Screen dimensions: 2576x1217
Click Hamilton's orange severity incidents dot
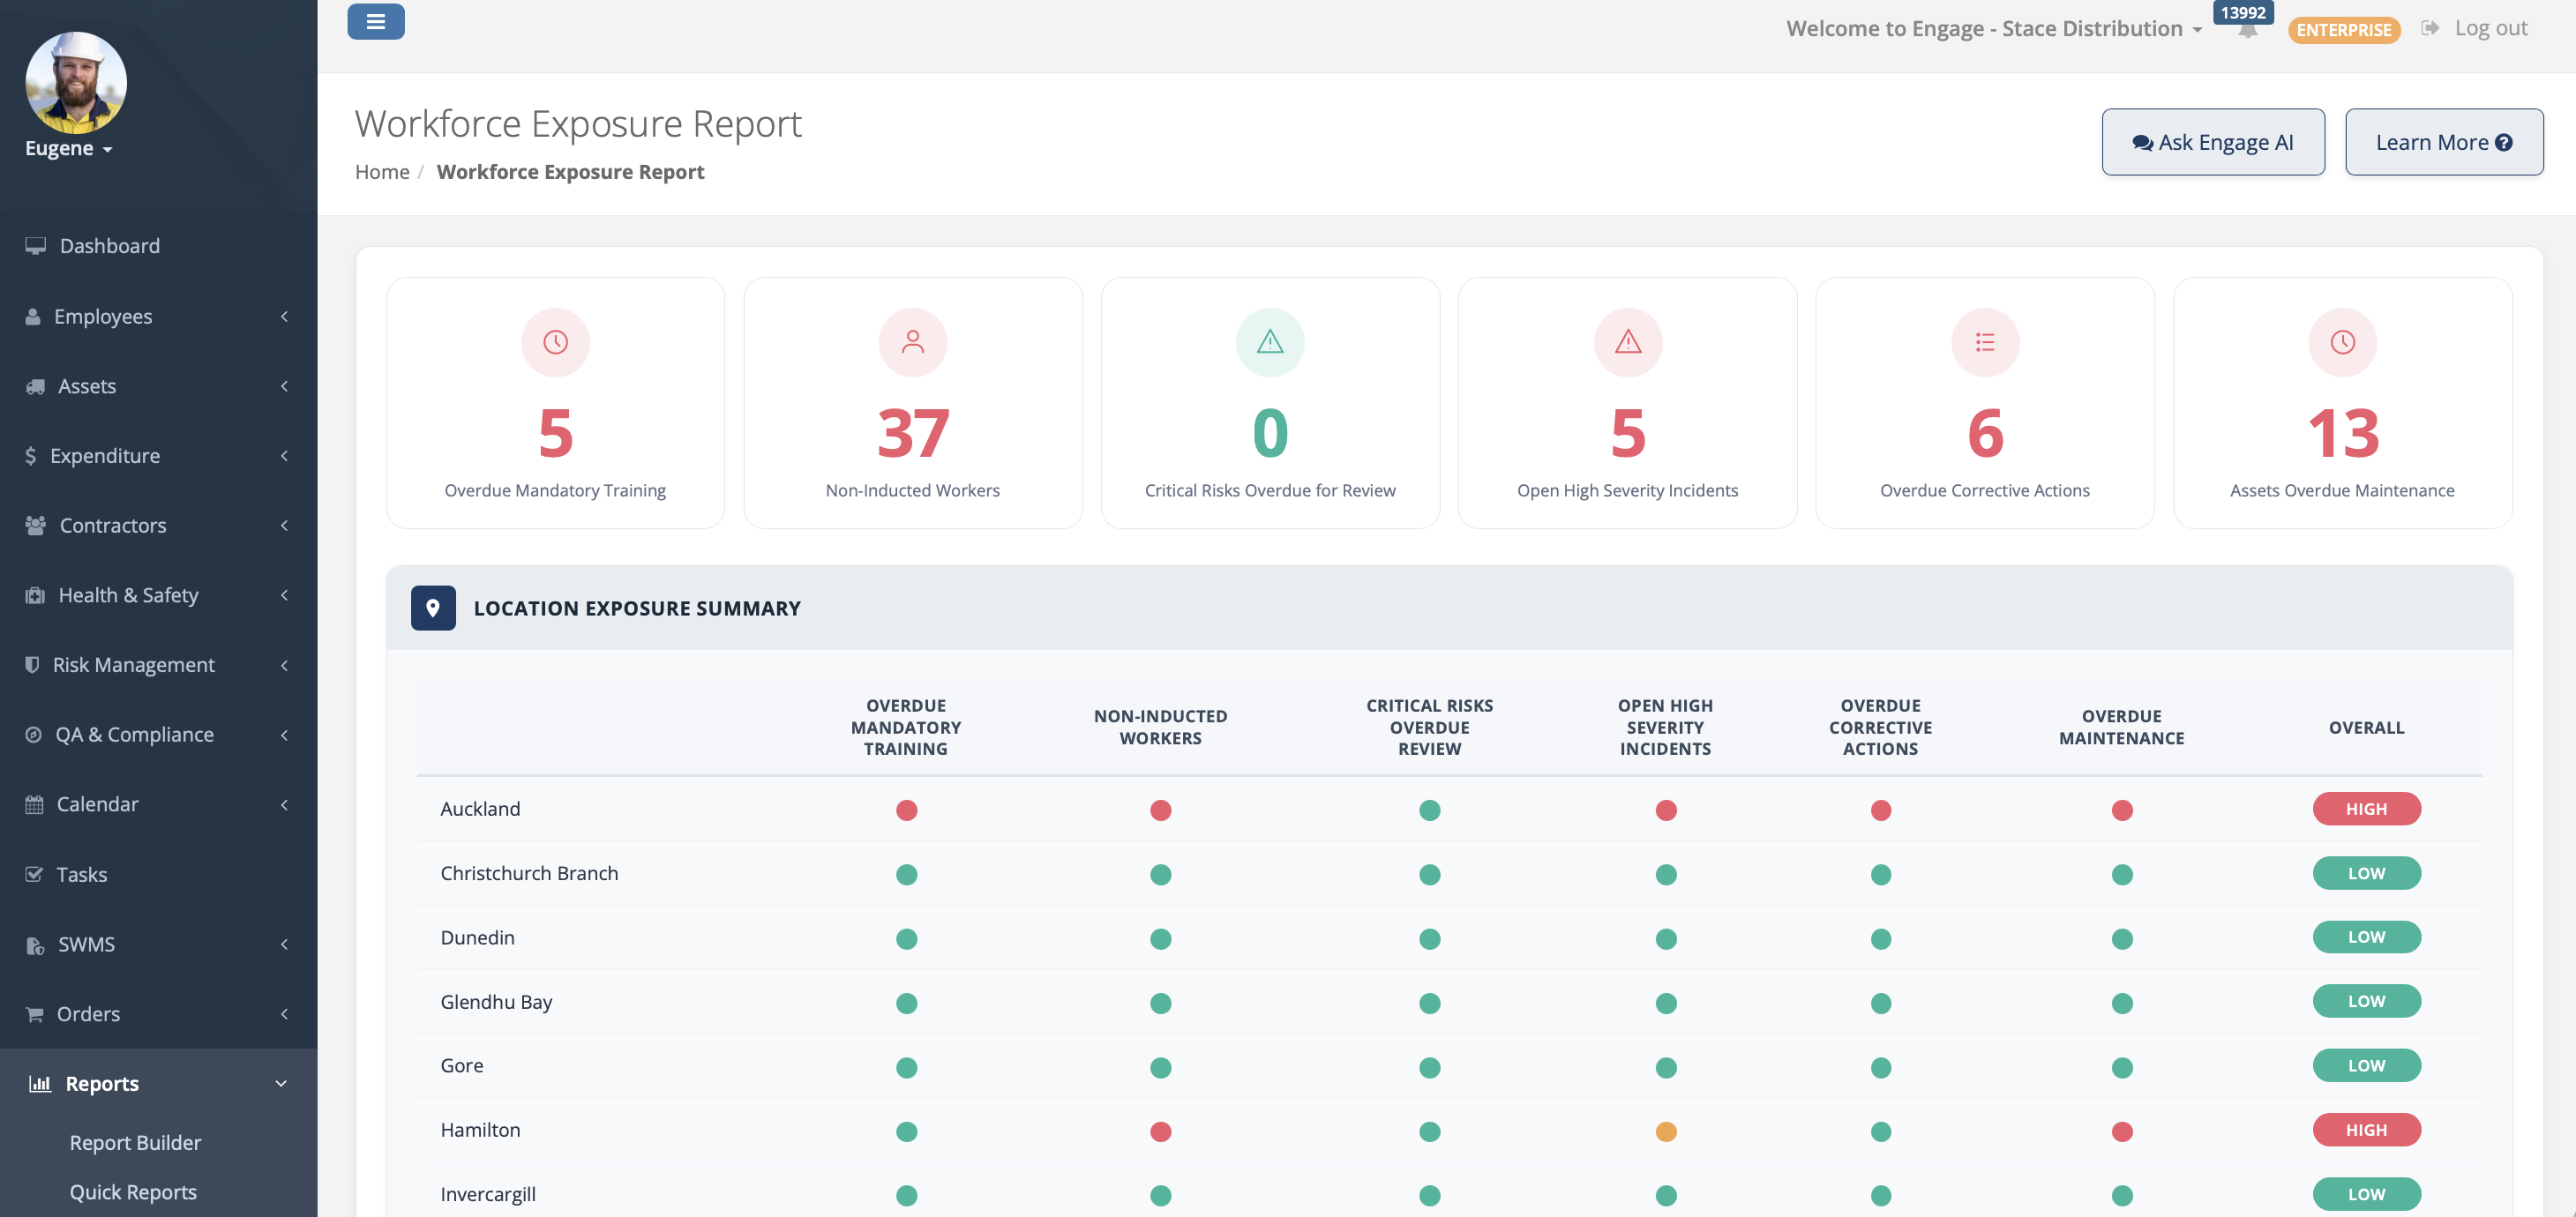tap(1665, 1132)
